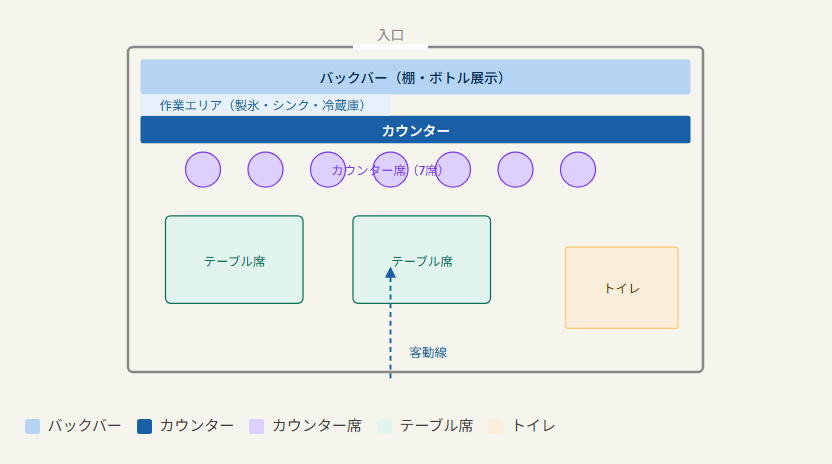Select the 作業エリア(製氷・シンク・冷蔵庫) block
832x464 pixels.
(265, 105)
